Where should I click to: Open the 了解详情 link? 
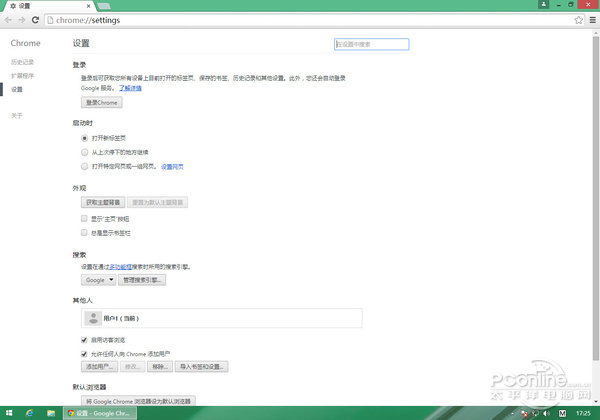(x=130, y=88)
